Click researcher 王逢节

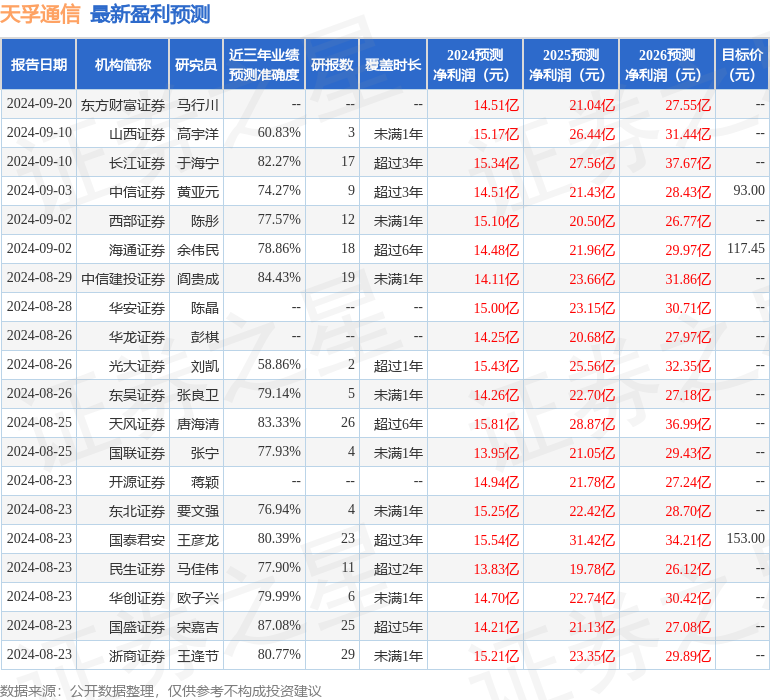pyautogui.click(x=198, y=656)
